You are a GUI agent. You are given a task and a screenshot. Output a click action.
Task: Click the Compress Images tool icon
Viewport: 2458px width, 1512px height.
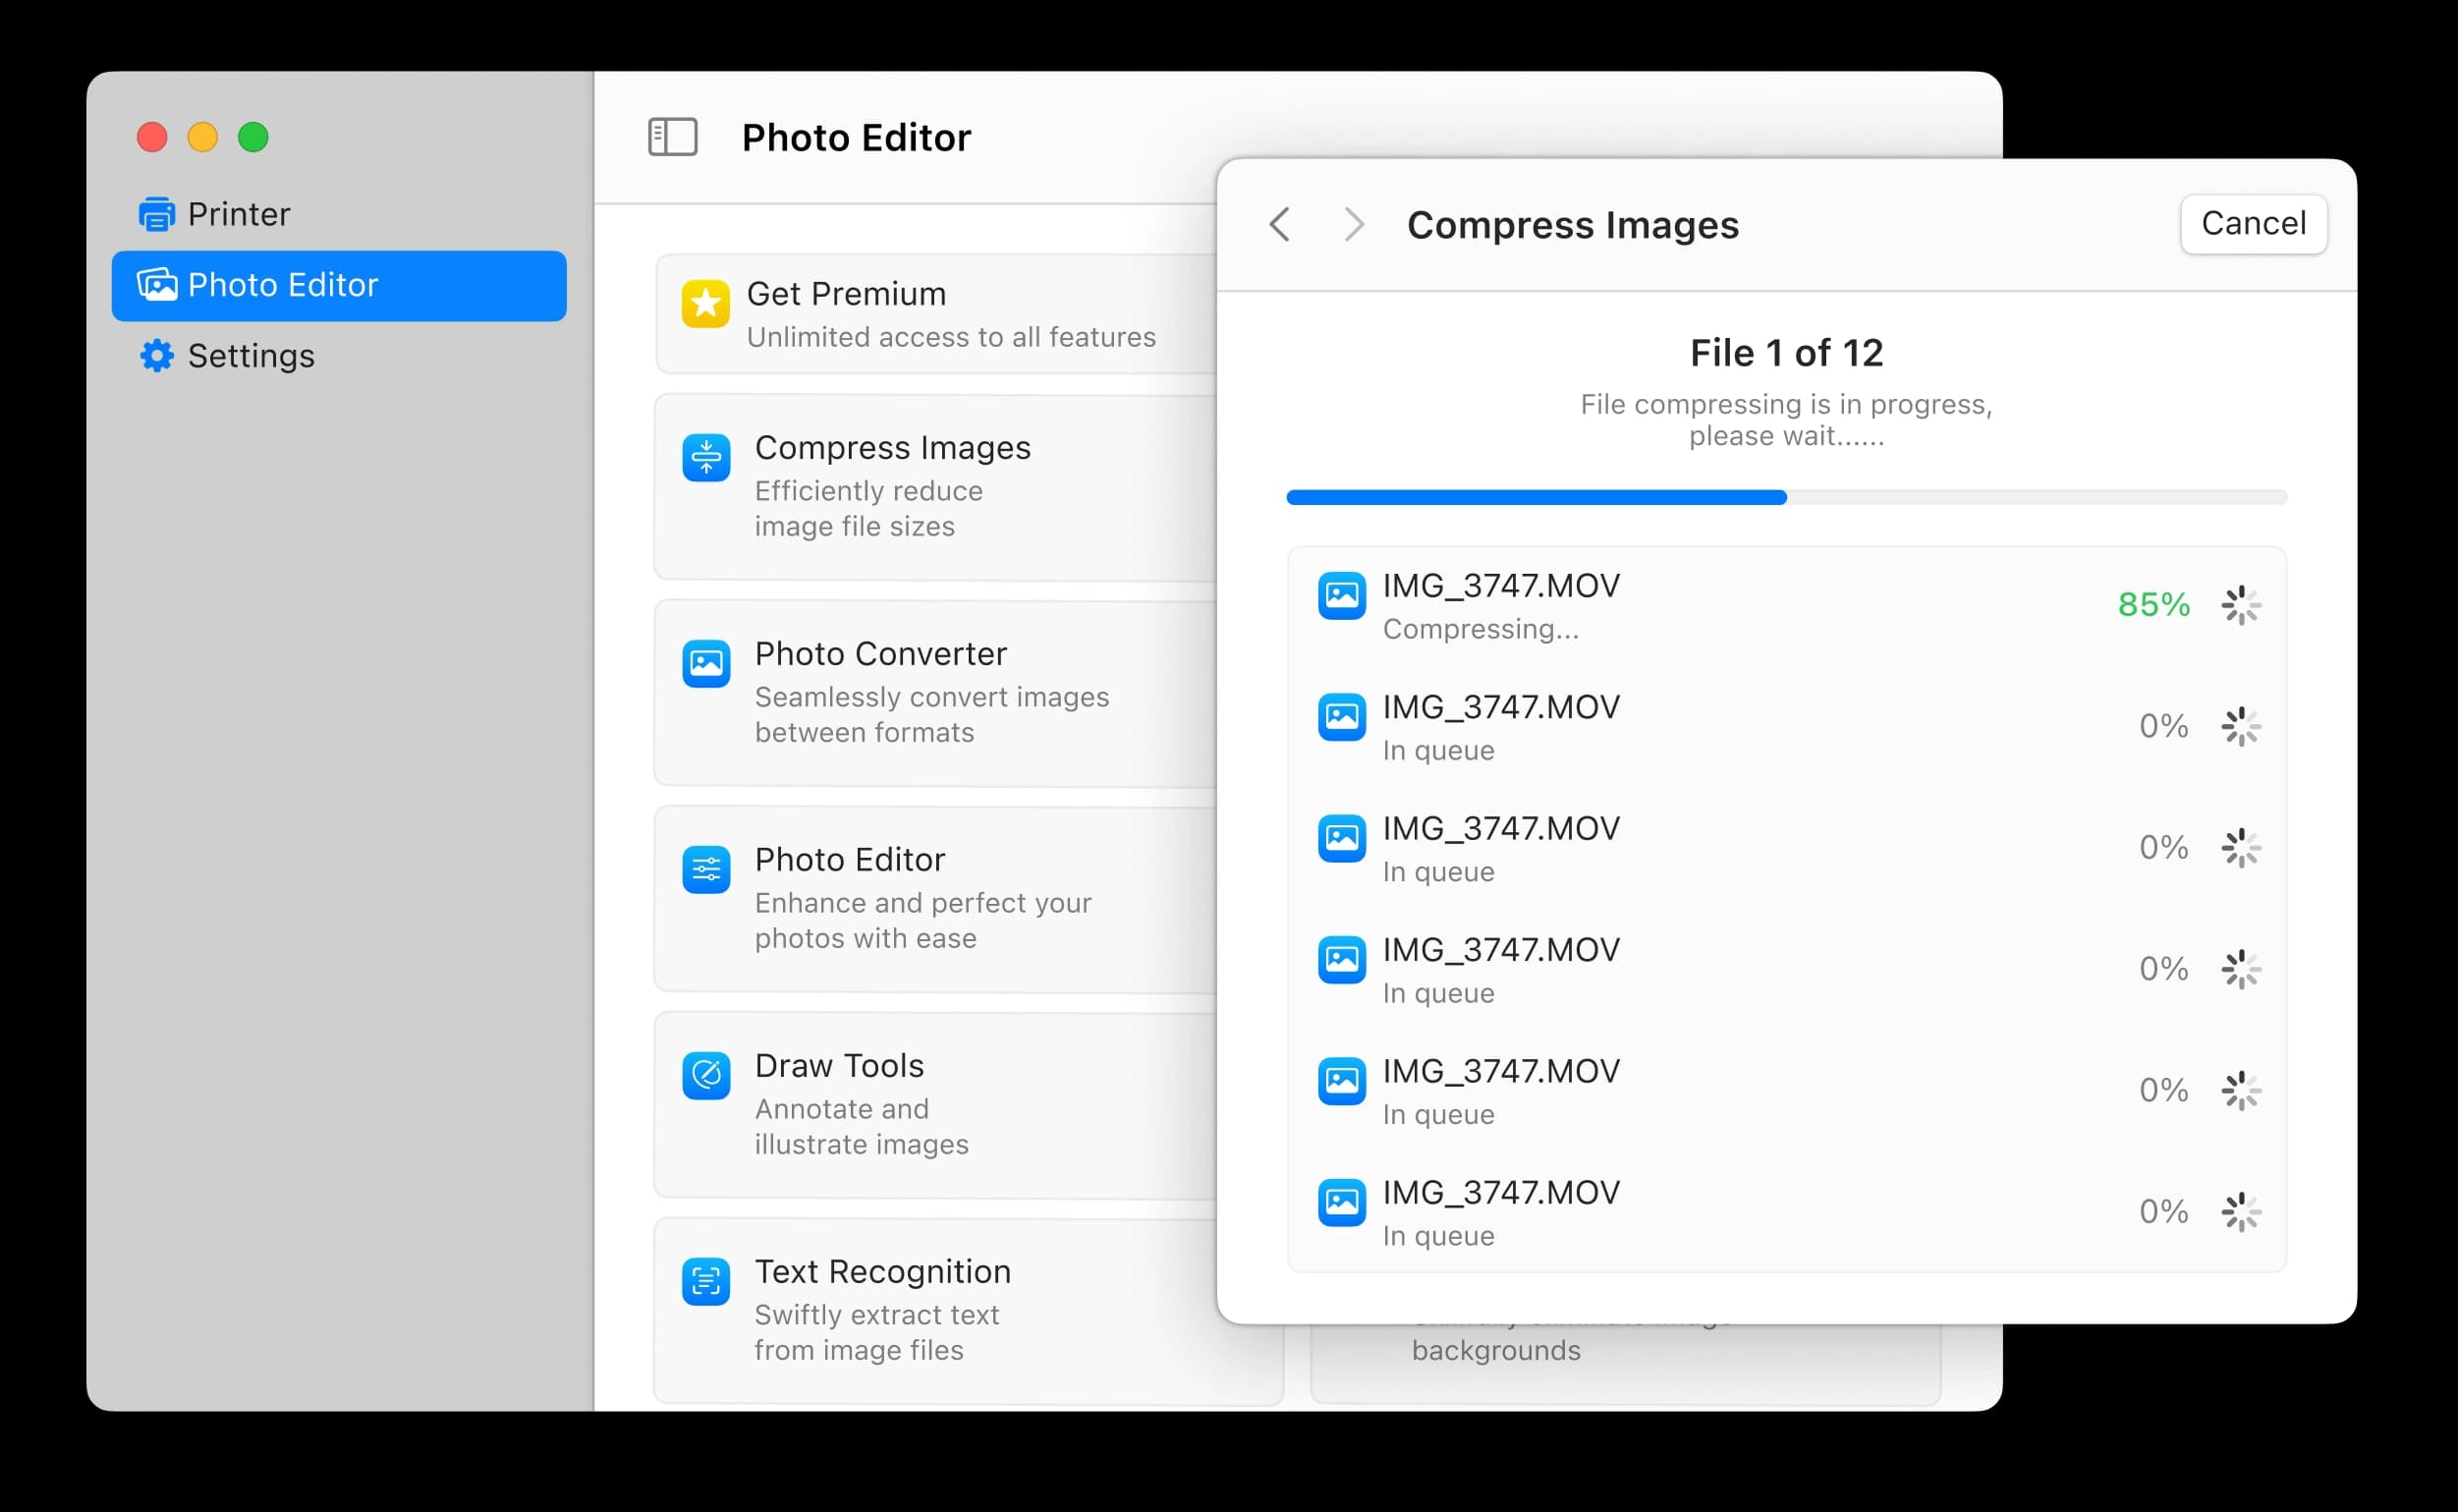pos(706,458)
